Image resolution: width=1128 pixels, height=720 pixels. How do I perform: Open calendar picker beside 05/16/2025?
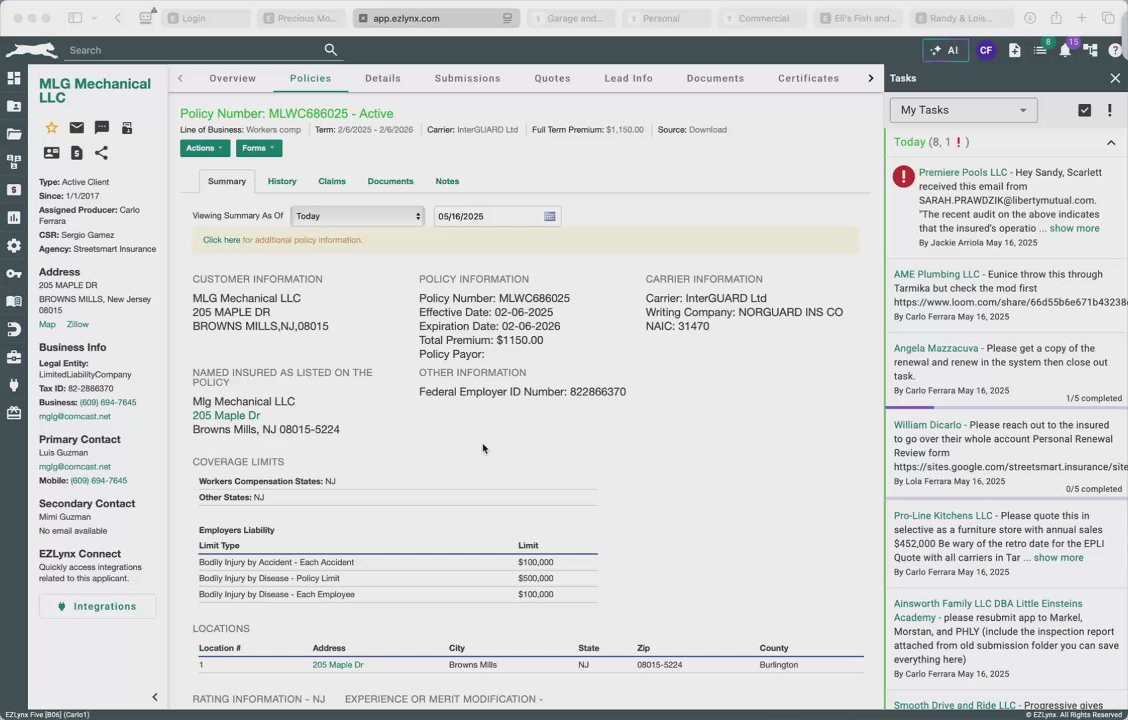(550, 217)
